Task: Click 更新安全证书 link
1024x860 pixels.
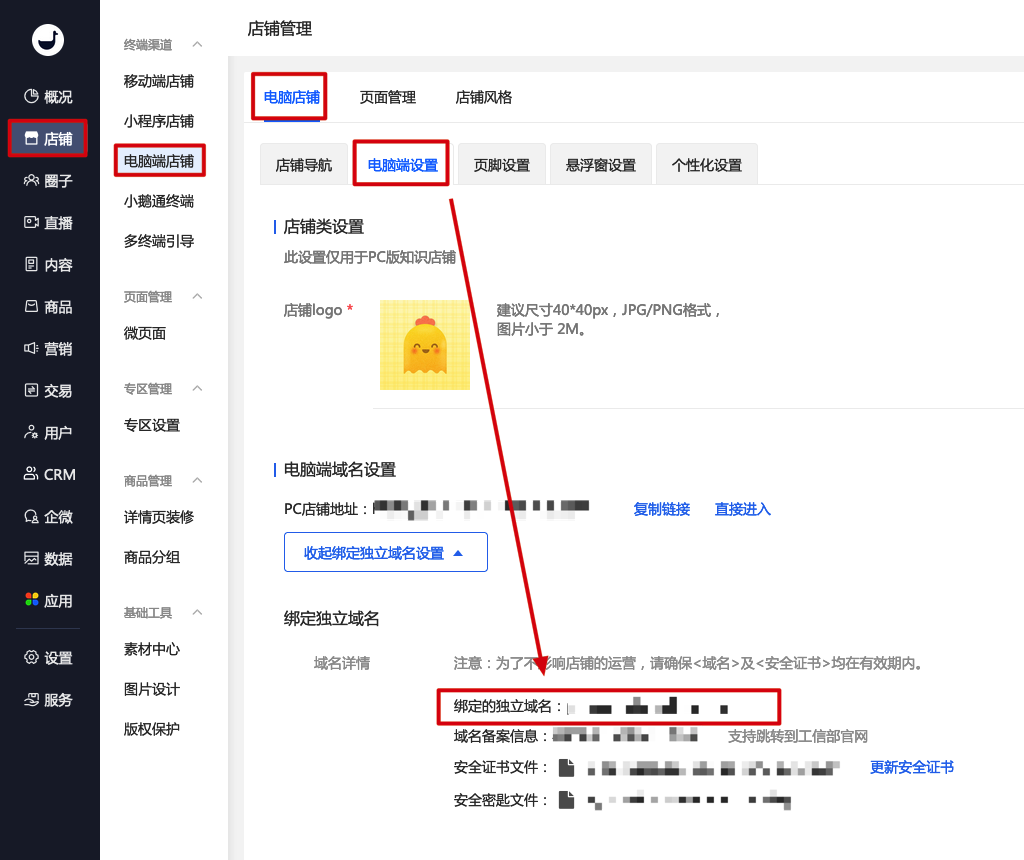Action: pos(912,767)
